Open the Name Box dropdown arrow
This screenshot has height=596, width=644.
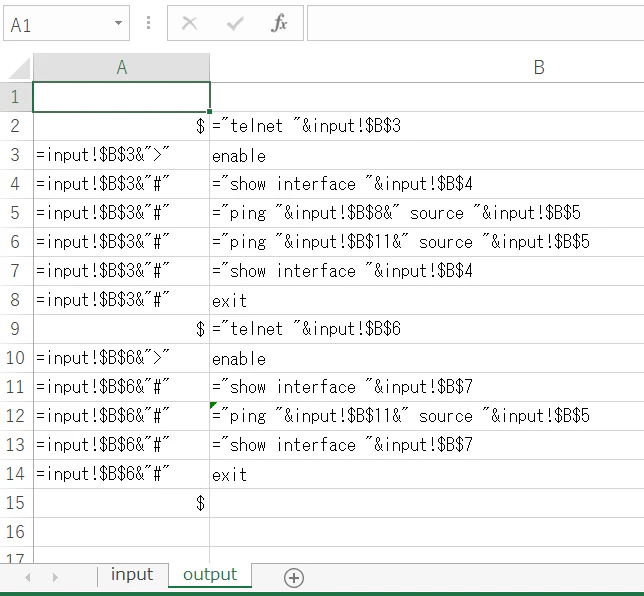118,23
